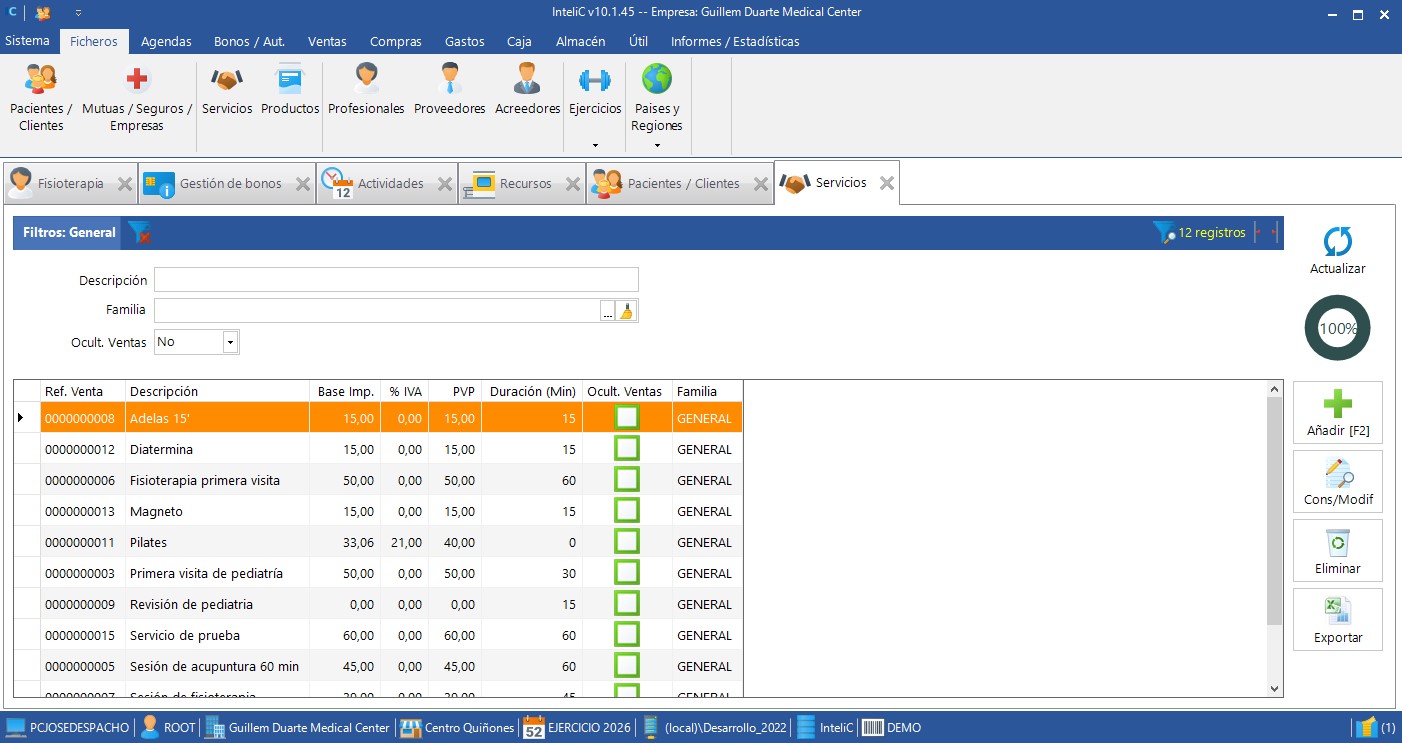Click the Cons/Modif button
This screenshot has height=743, width=1402.
click(1338, 482)
